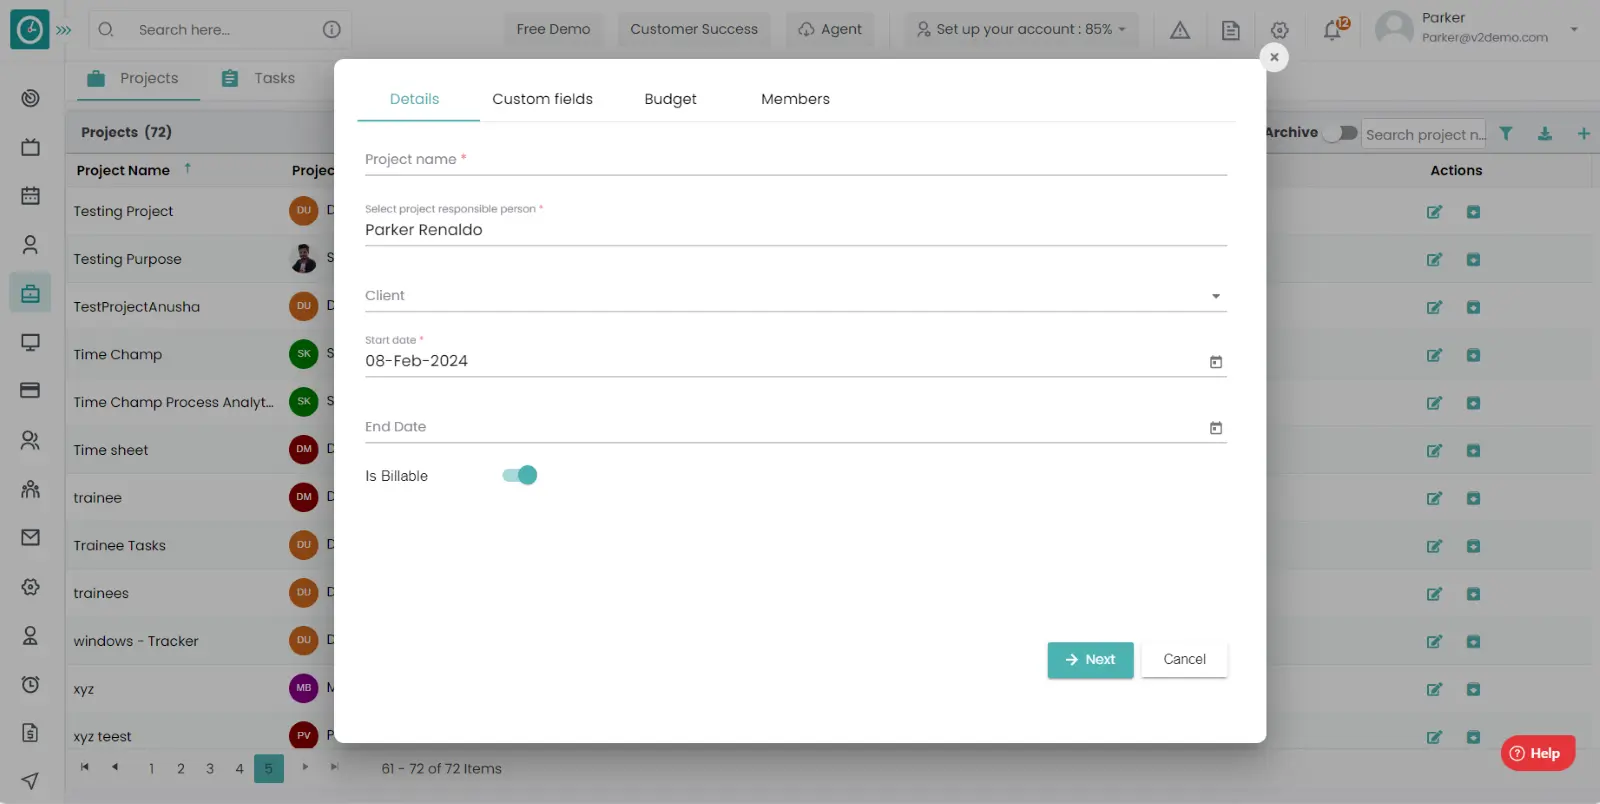Open the document icon in top bar
This screenshot has width=1600, height=804.
[1231, 30]
